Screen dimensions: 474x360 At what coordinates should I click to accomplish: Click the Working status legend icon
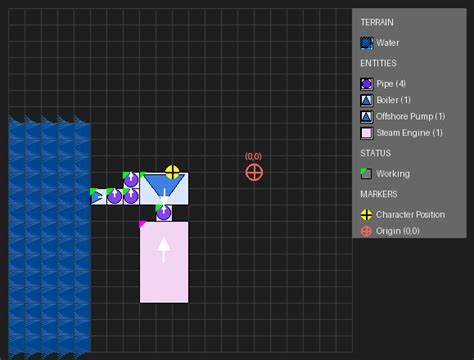pyautogui.click(x=366, y=174)
